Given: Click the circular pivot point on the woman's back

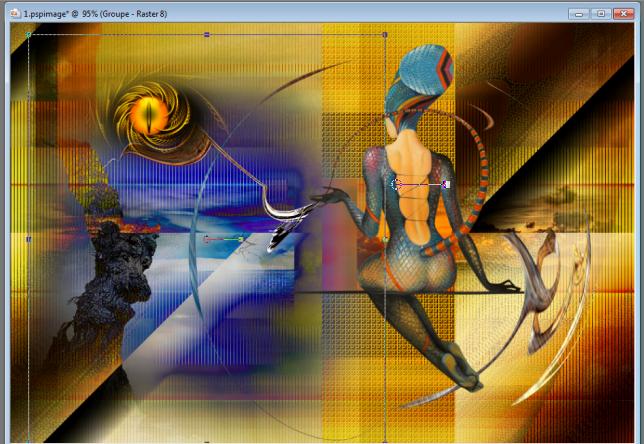Looking at the screenshot, I should (x=396, y=184).
